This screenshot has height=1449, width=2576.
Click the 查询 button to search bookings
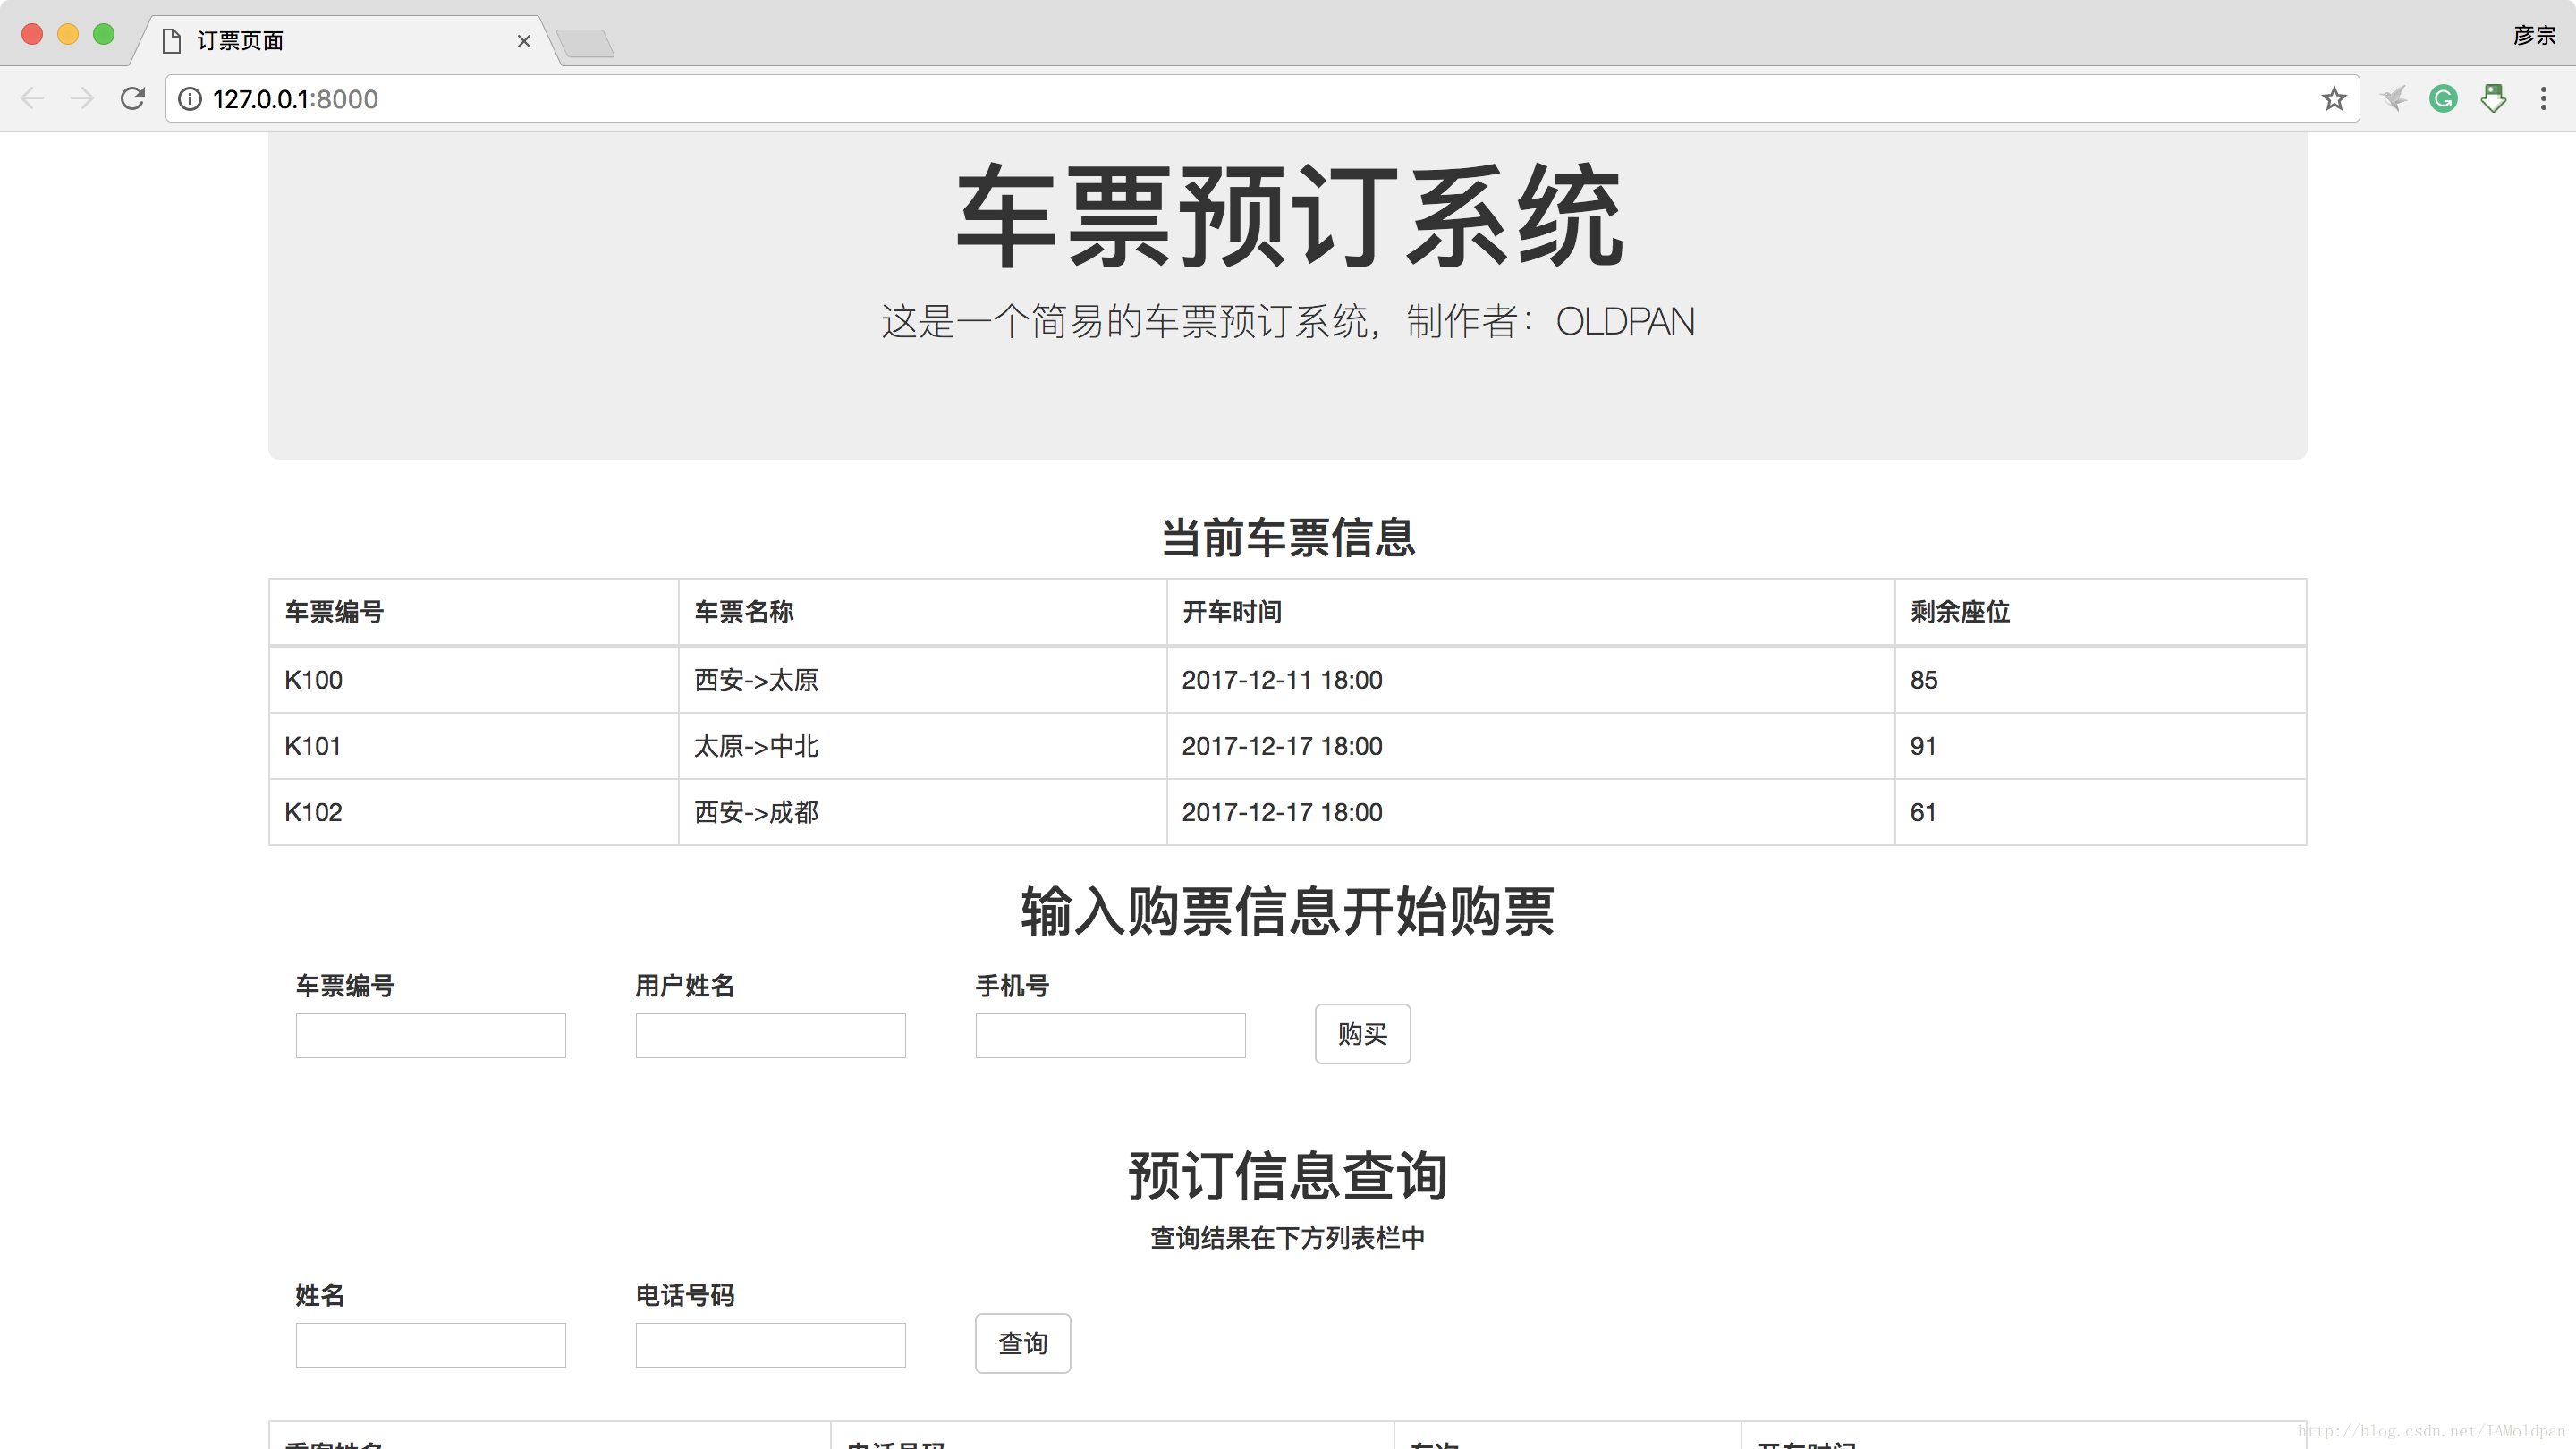1022,1343
